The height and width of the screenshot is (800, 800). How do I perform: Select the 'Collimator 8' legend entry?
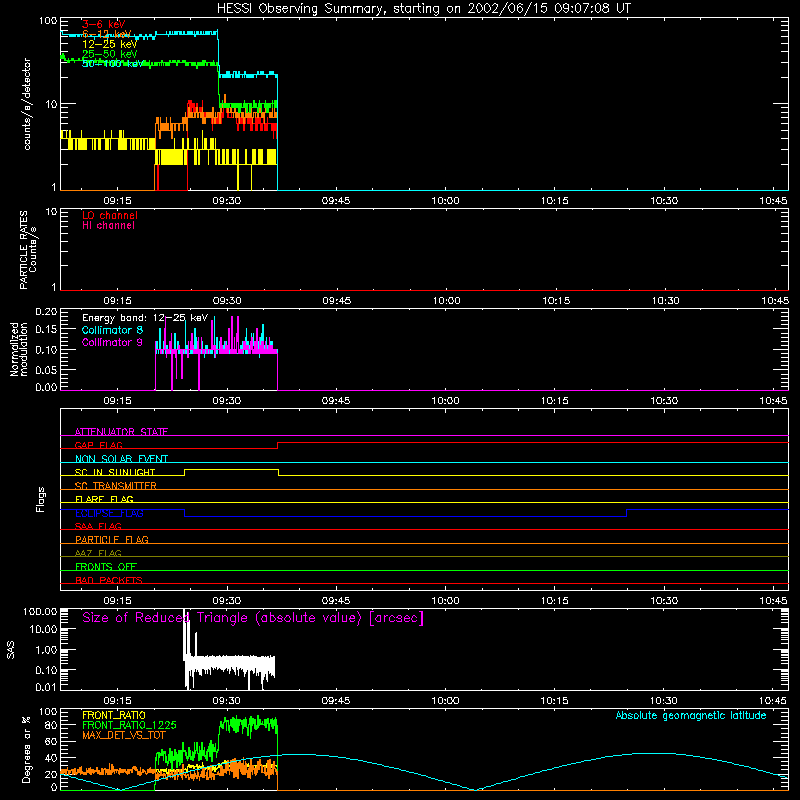point(112,330)
